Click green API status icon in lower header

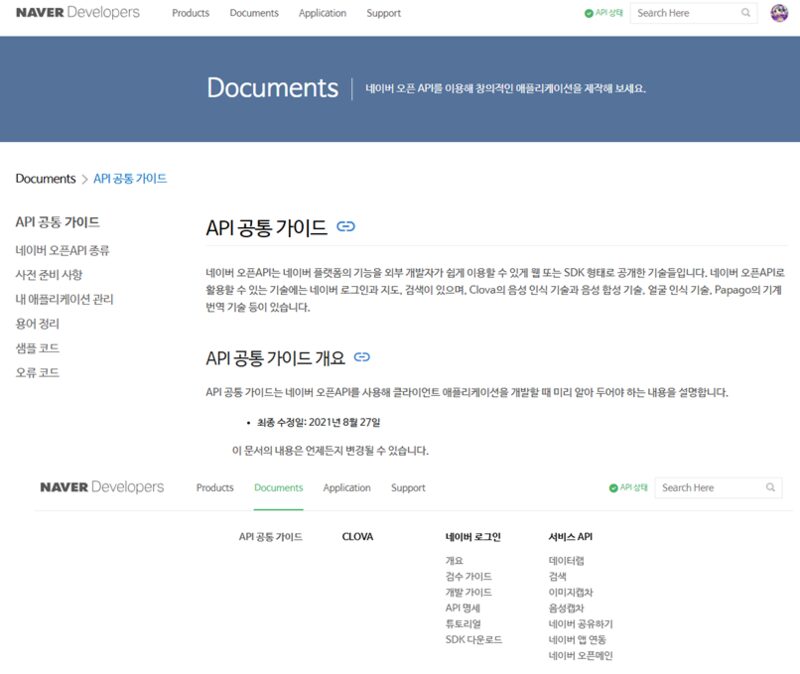tap(613, 488)
